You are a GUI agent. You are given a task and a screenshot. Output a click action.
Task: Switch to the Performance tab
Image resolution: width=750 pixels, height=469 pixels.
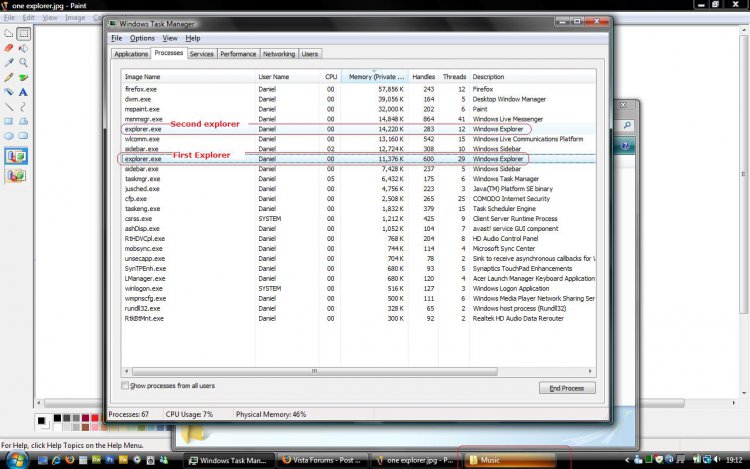tap(238, 54)
